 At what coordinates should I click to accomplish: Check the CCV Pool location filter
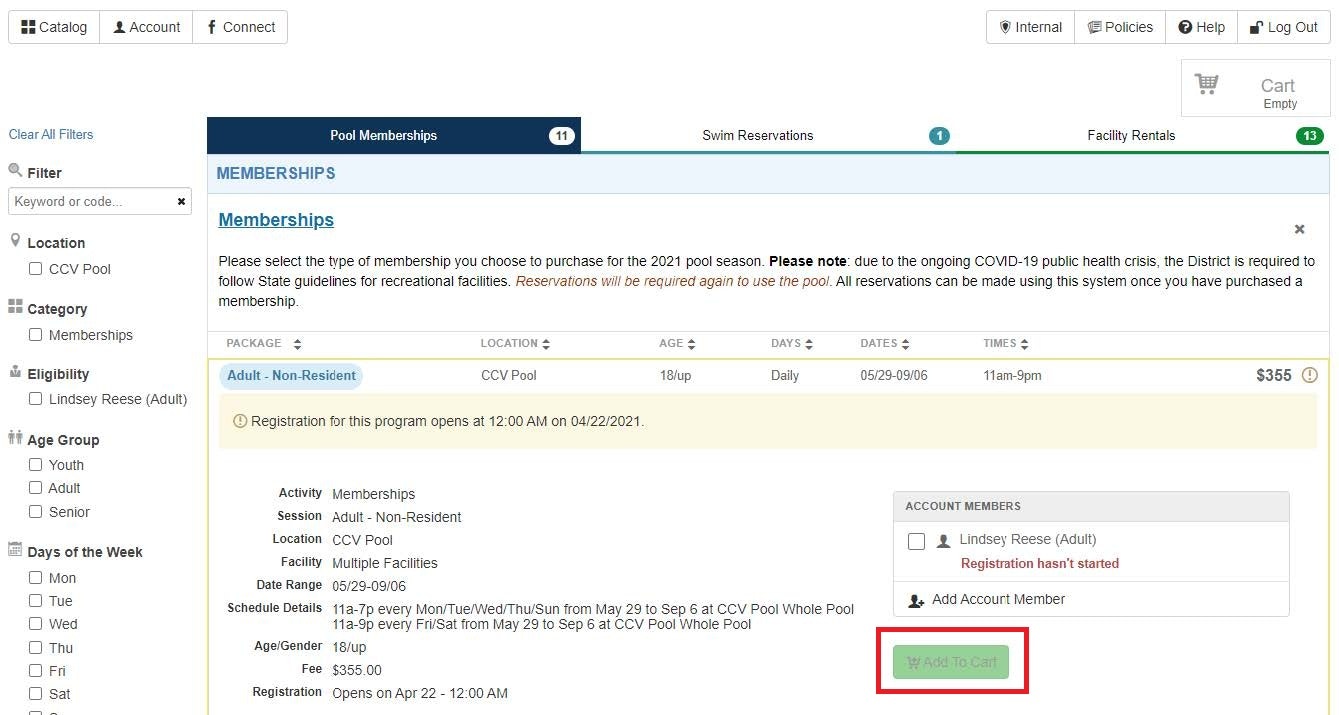click(x=36, y=269)
